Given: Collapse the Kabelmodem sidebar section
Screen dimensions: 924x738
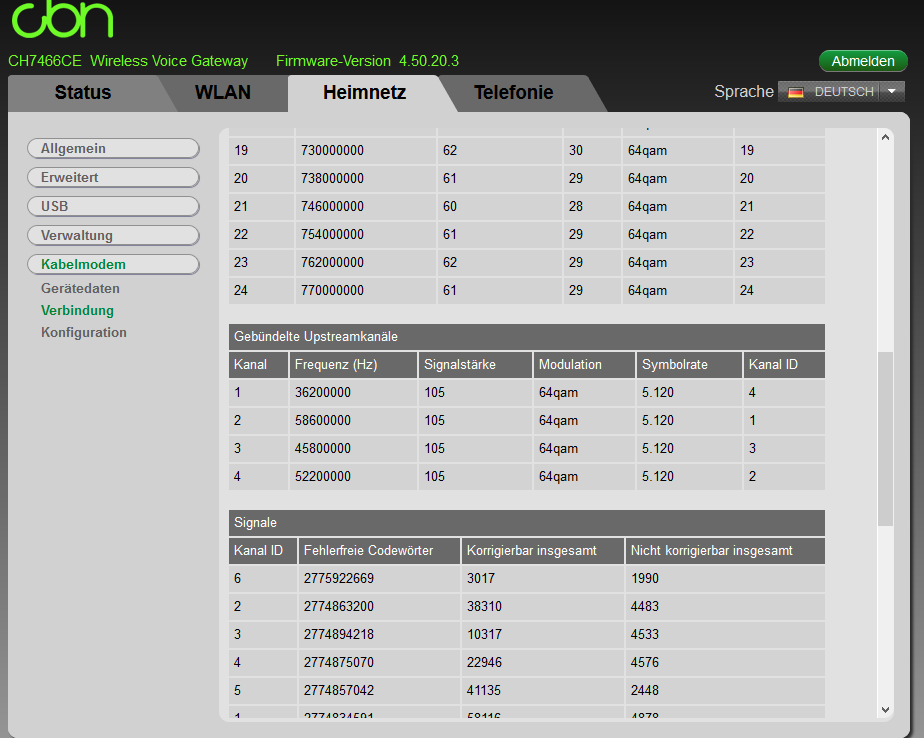Looking at the screenshot, I should (x=113, y=265).
